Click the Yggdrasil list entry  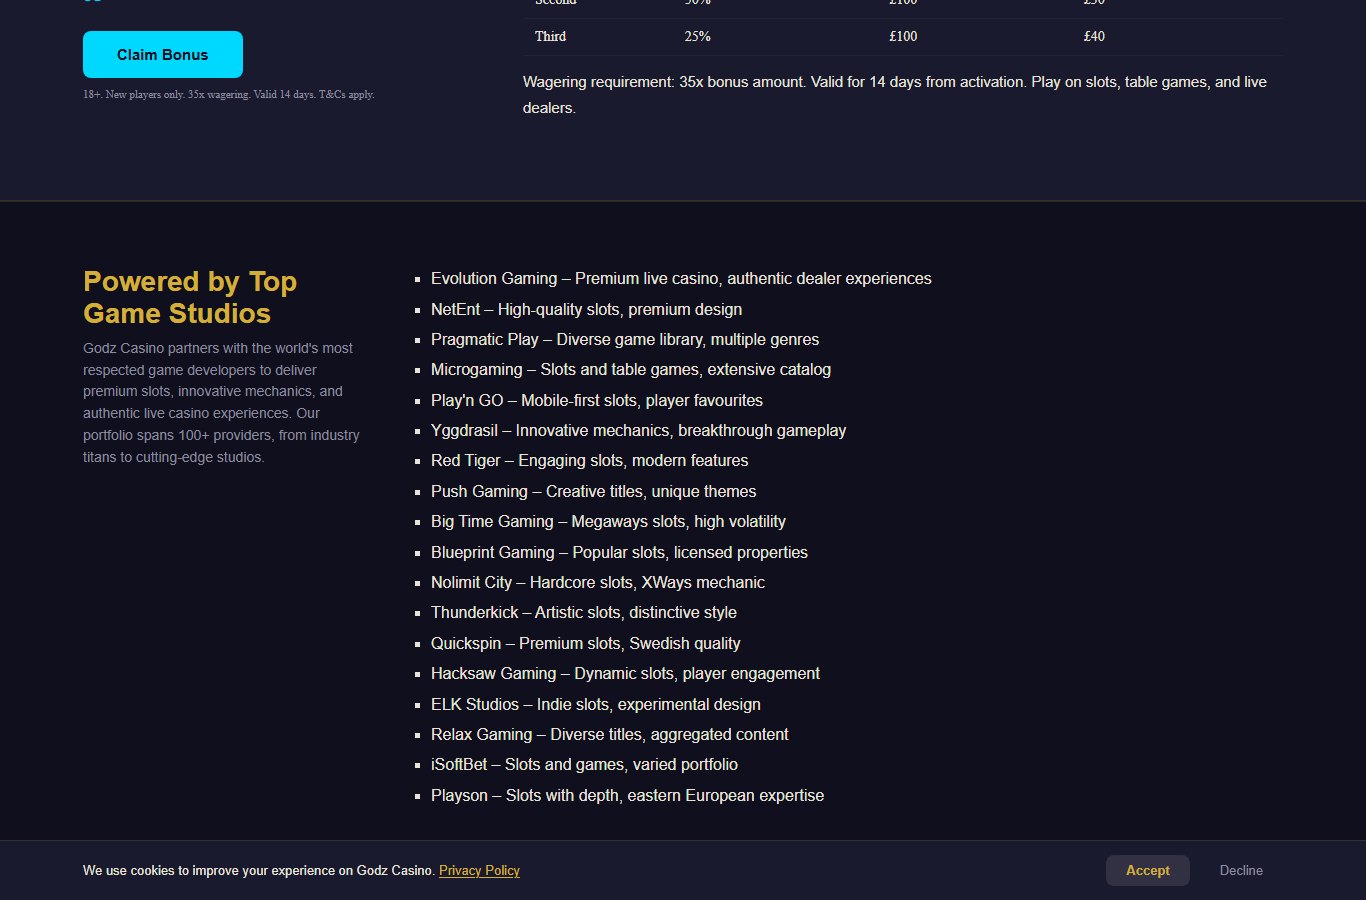click(638, 430)
